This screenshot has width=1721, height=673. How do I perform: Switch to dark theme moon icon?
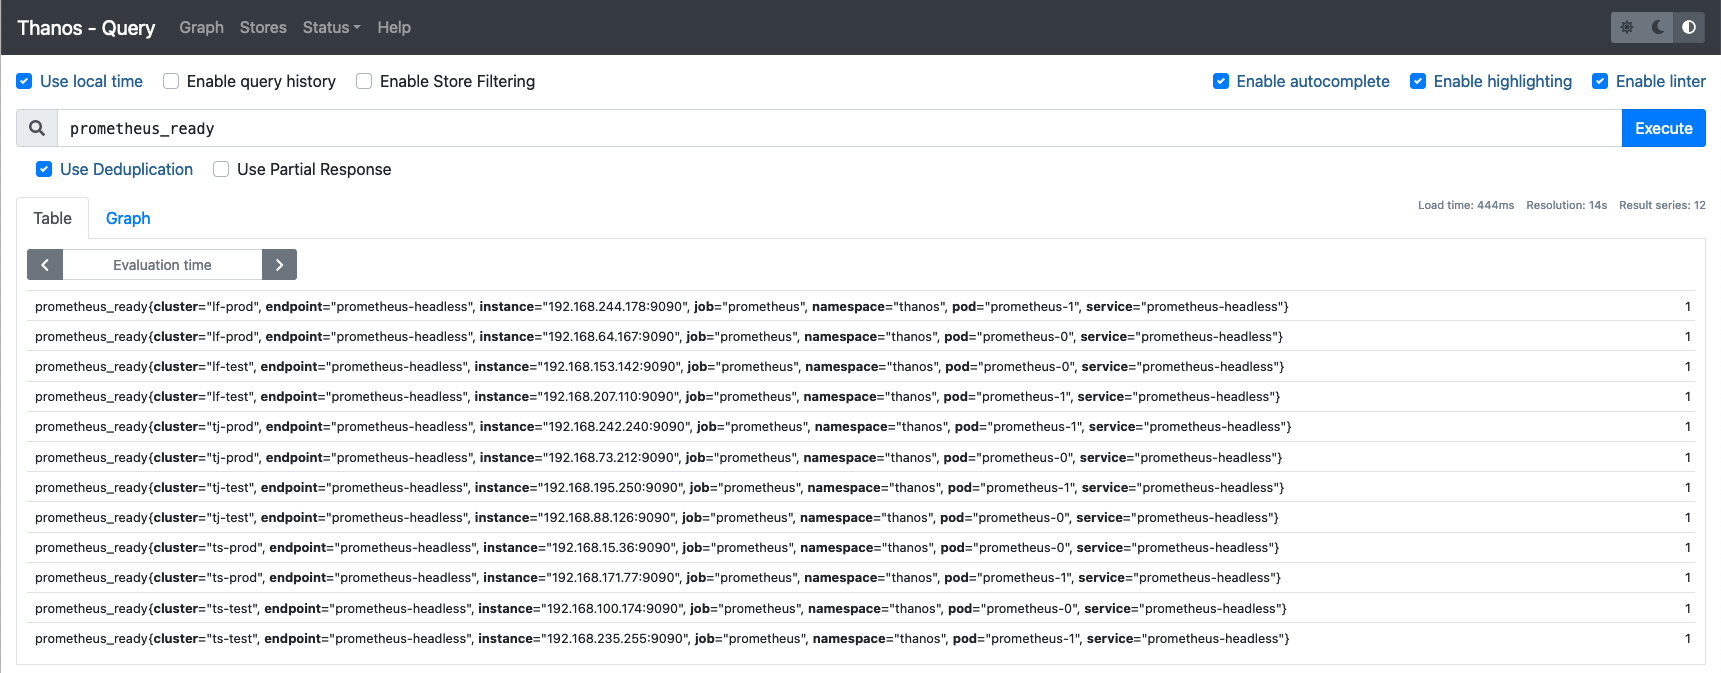click(x=1658, y=27)
